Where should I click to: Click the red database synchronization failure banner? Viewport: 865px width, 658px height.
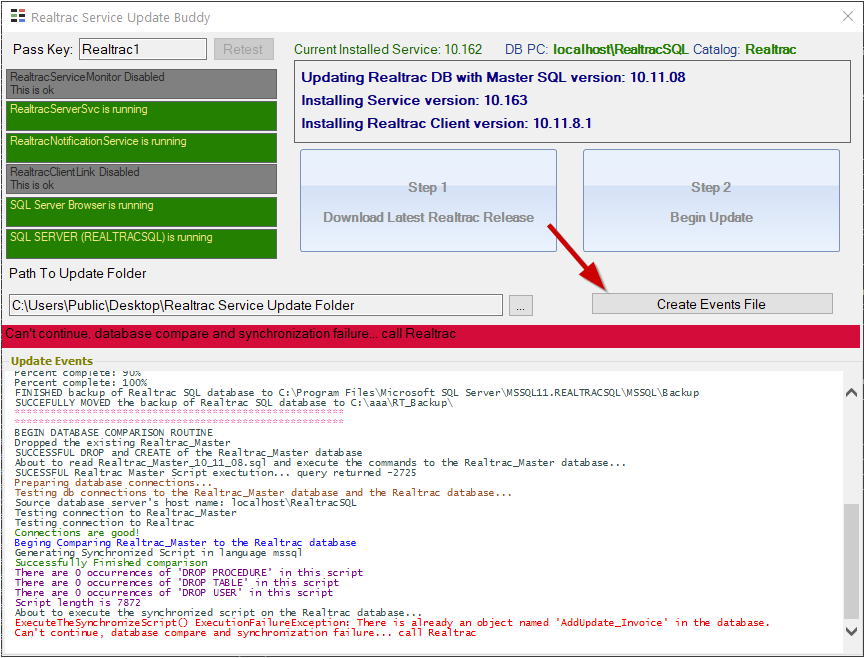(x=431, y=335)
